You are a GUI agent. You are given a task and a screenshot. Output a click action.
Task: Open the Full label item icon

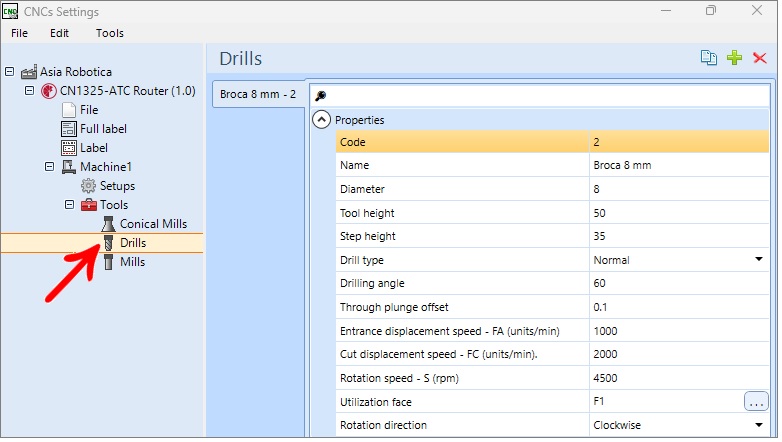coord(69,130)
